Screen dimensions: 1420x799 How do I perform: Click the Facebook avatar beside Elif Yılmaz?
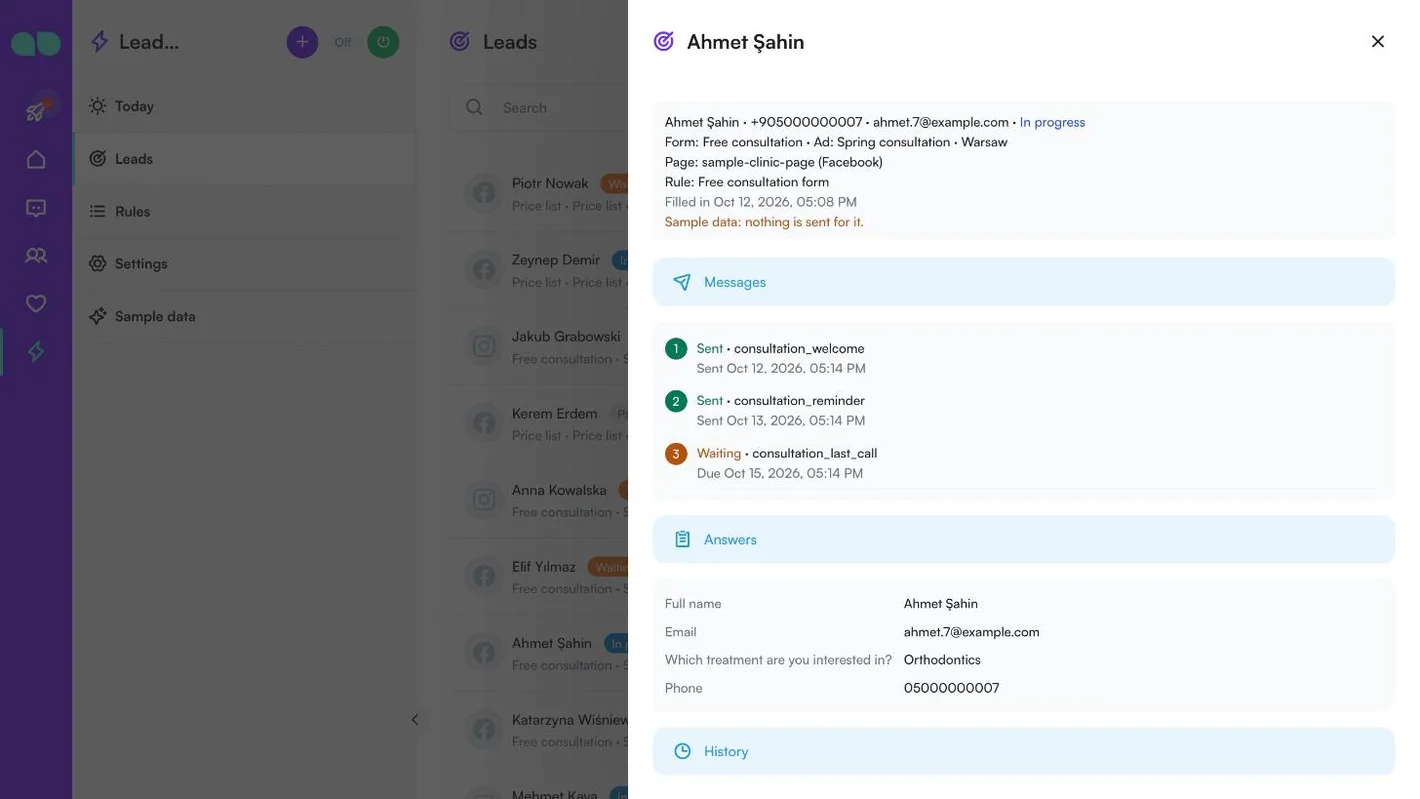point(484,576)
